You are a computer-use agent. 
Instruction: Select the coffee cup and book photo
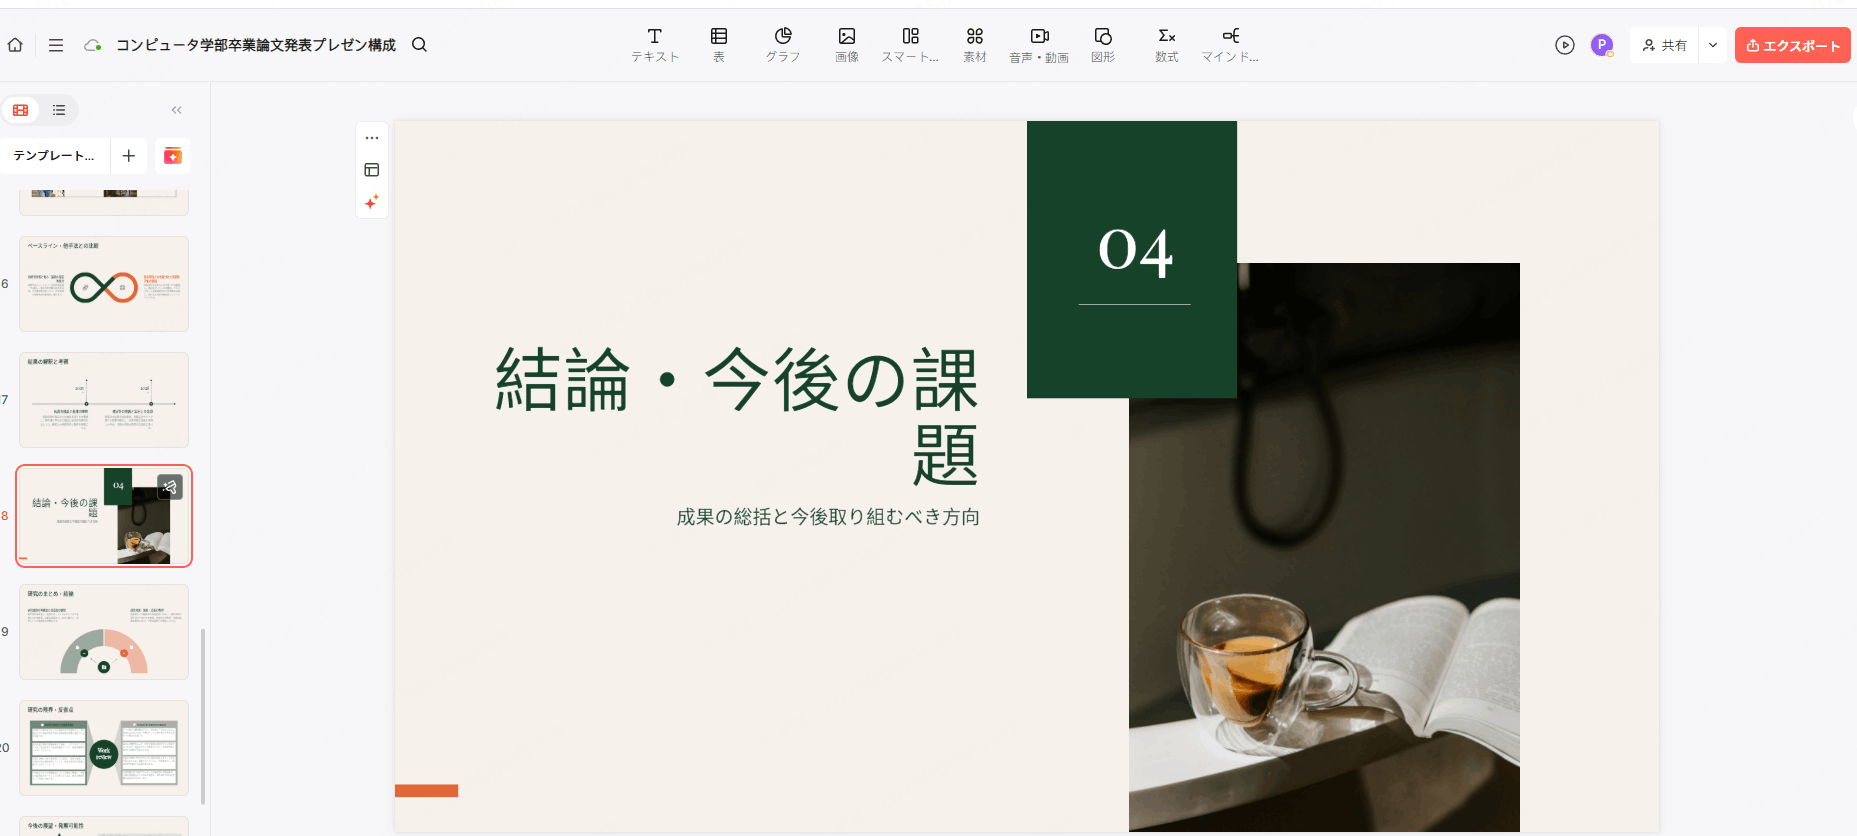(x=1324, y=547)
